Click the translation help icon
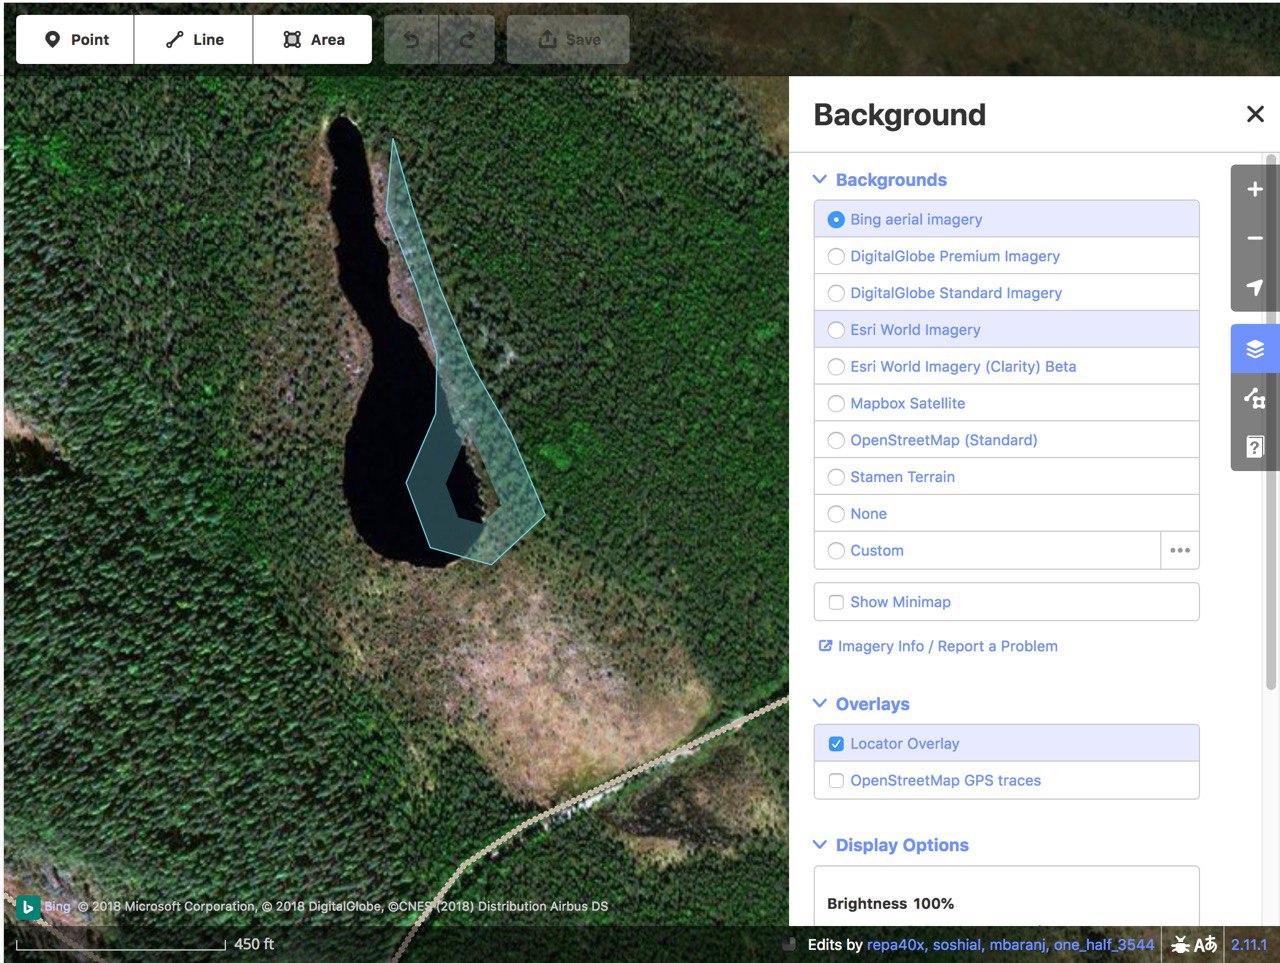1280x963 pixels. (x=1205, y=944)
